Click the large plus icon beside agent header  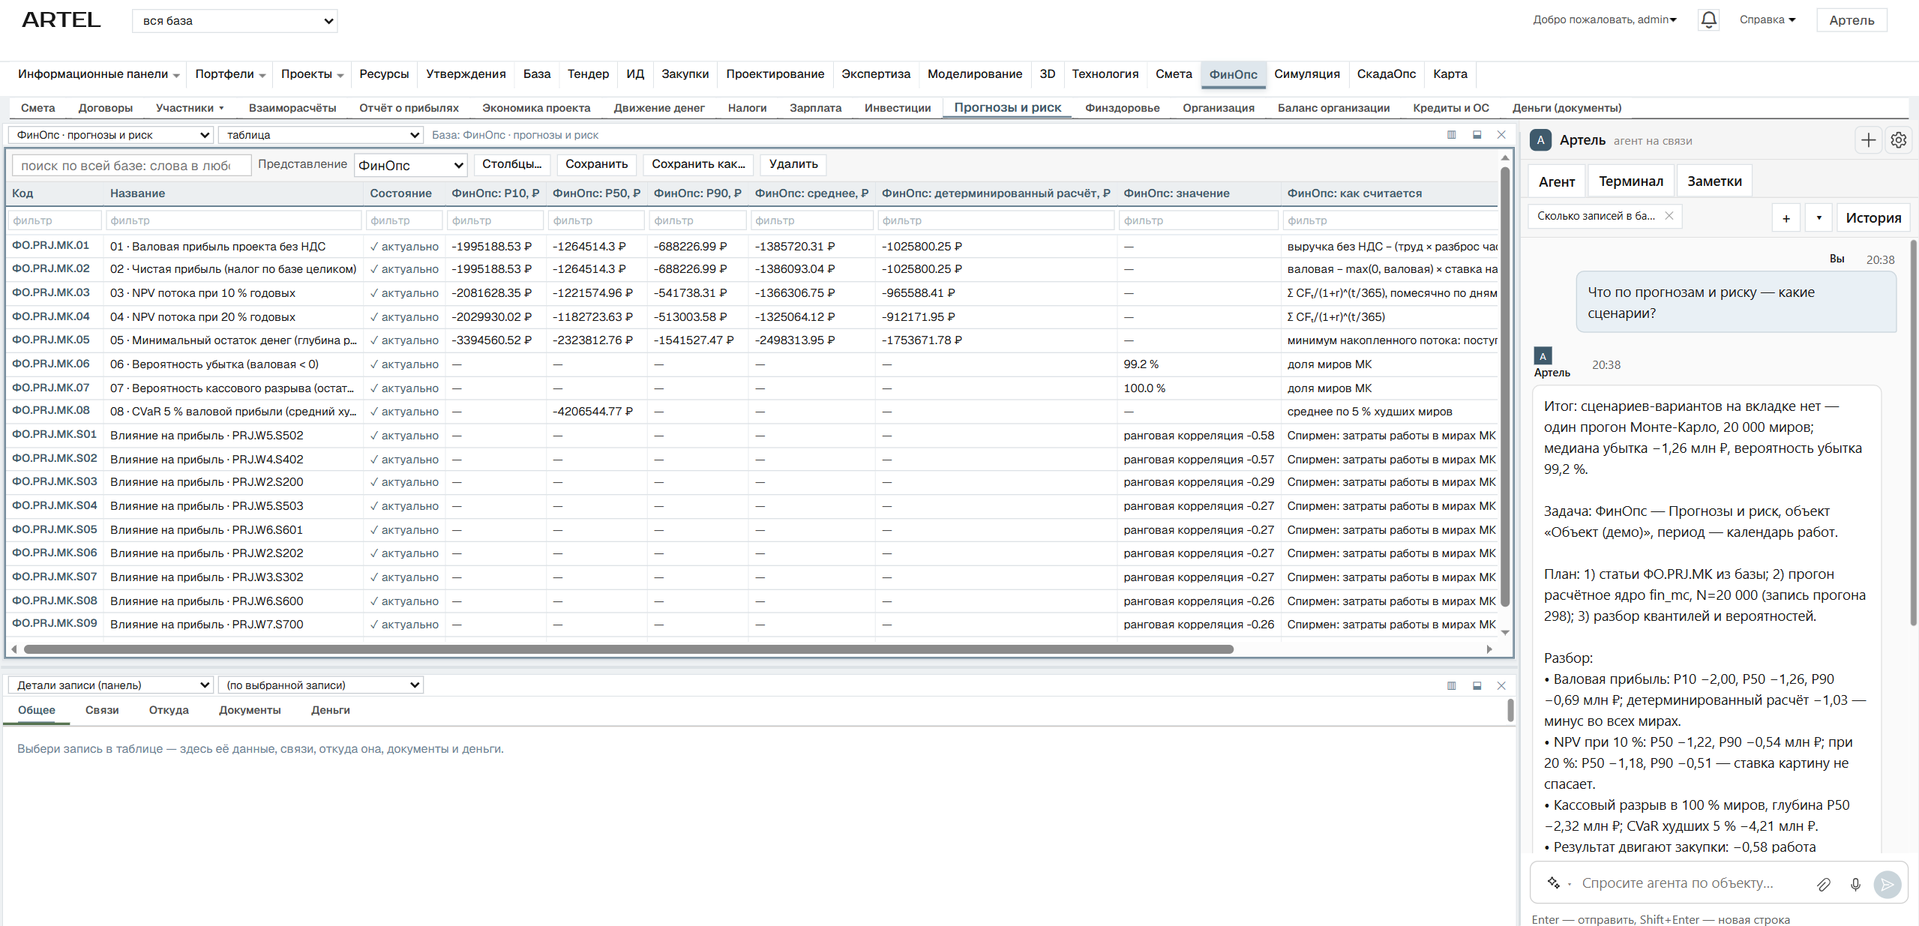(x=1868, y=141)
